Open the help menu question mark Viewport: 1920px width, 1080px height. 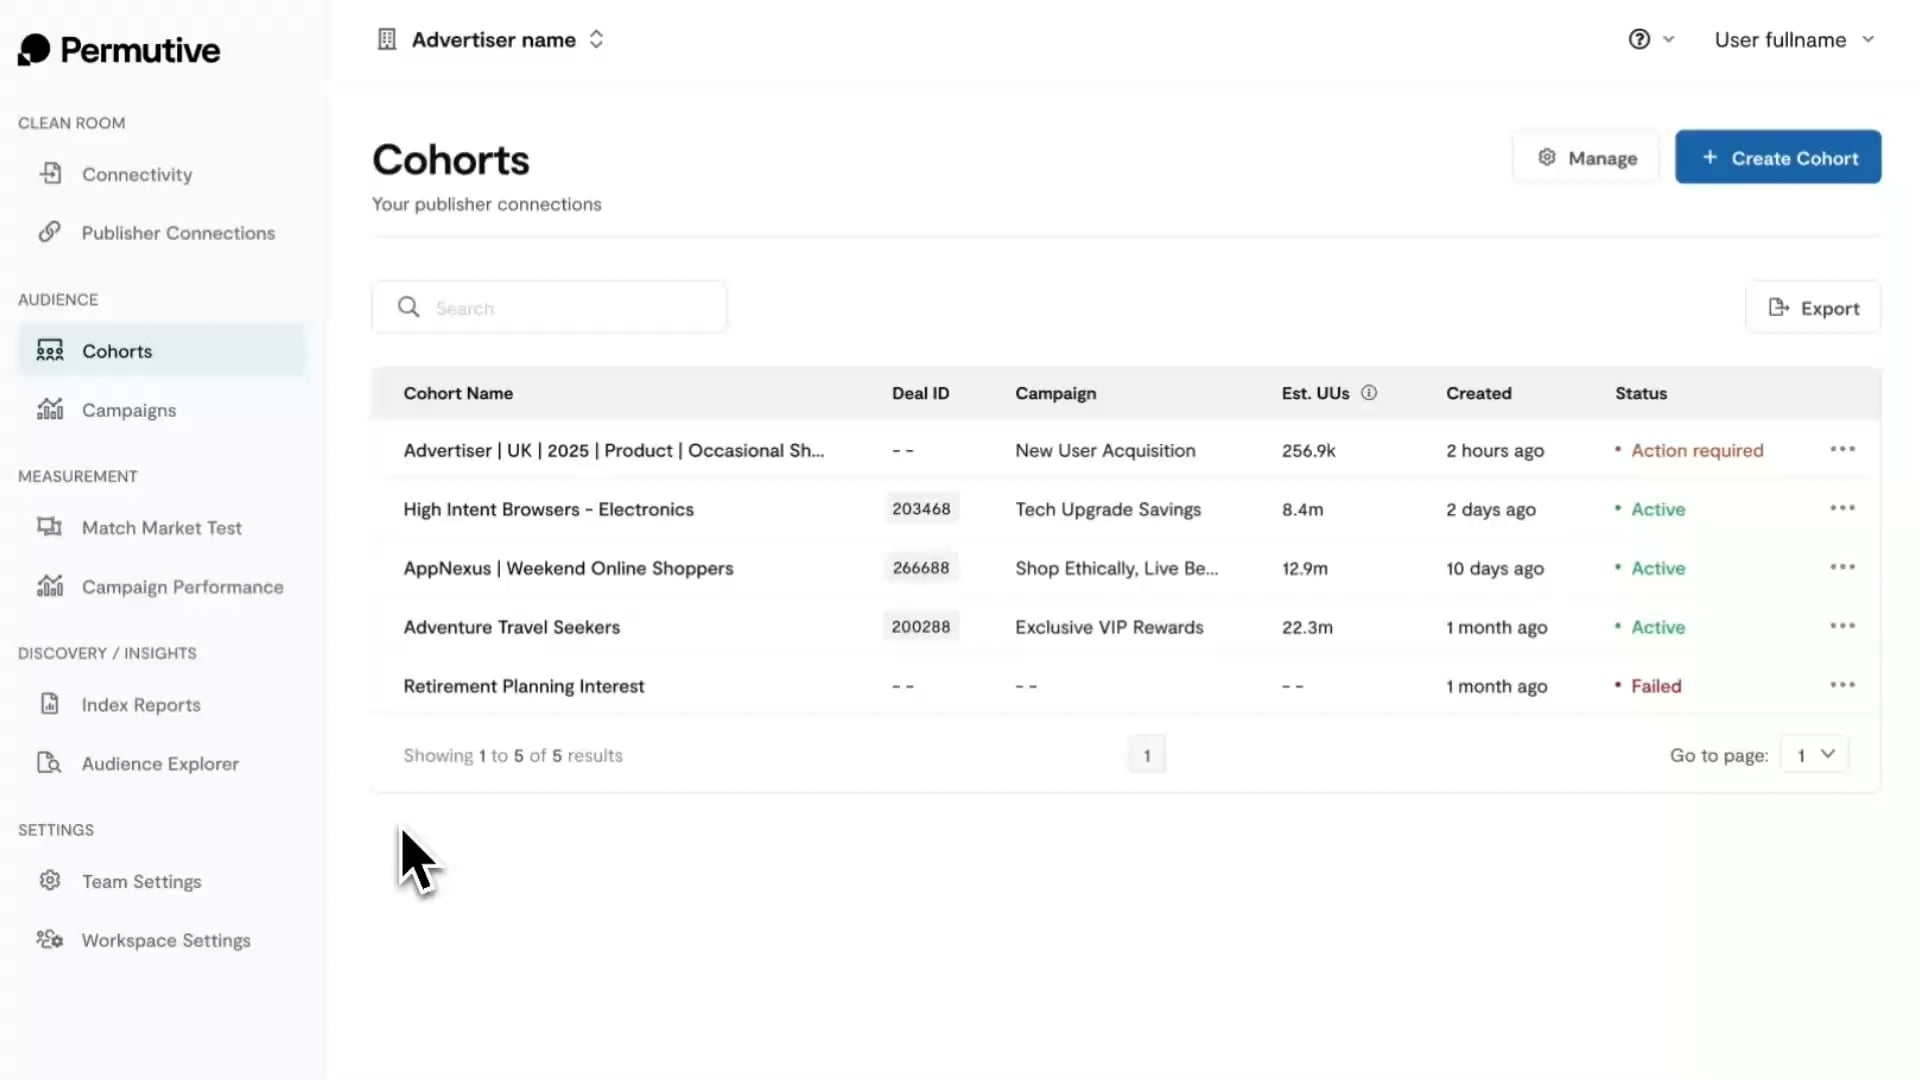tap(1639, 40)
